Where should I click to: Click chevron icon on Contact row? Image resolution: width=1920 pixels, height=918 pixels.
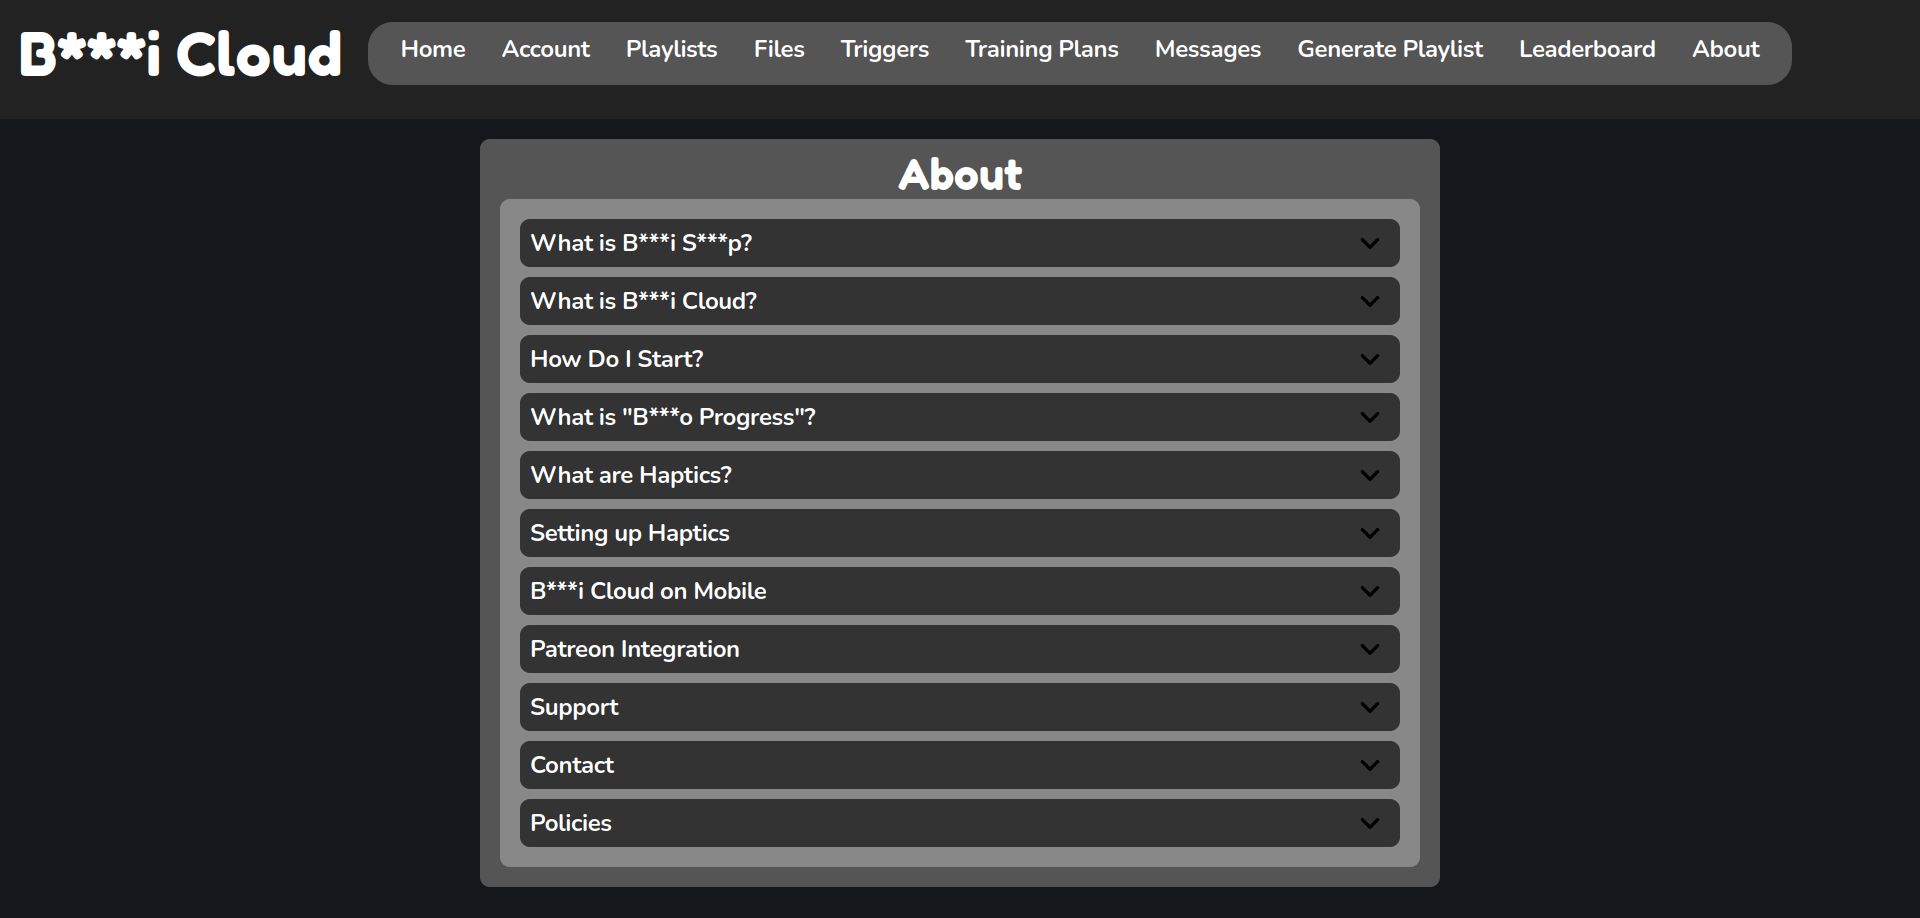pyautogui.click(x=1370, y=765)
